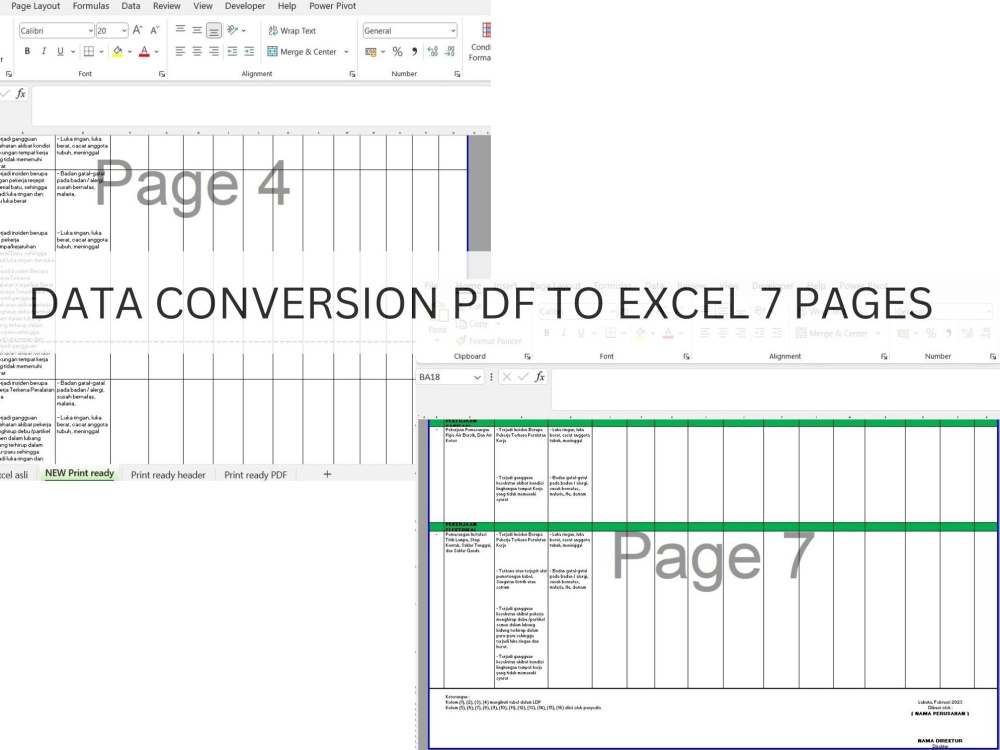Viewport: 1000px width, 750px height.
Task: Open font size 20 dropdown
Action: 124,31
